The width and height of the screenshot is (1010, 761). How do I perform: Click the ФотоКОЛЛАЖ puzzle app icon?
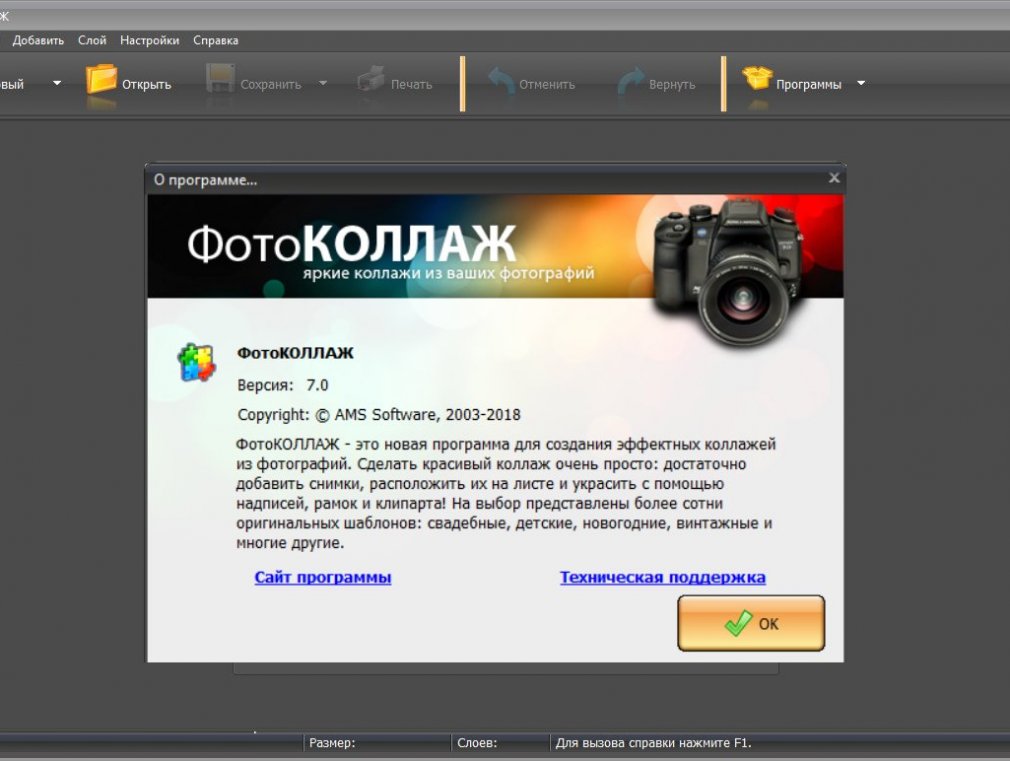coord(196,362)
